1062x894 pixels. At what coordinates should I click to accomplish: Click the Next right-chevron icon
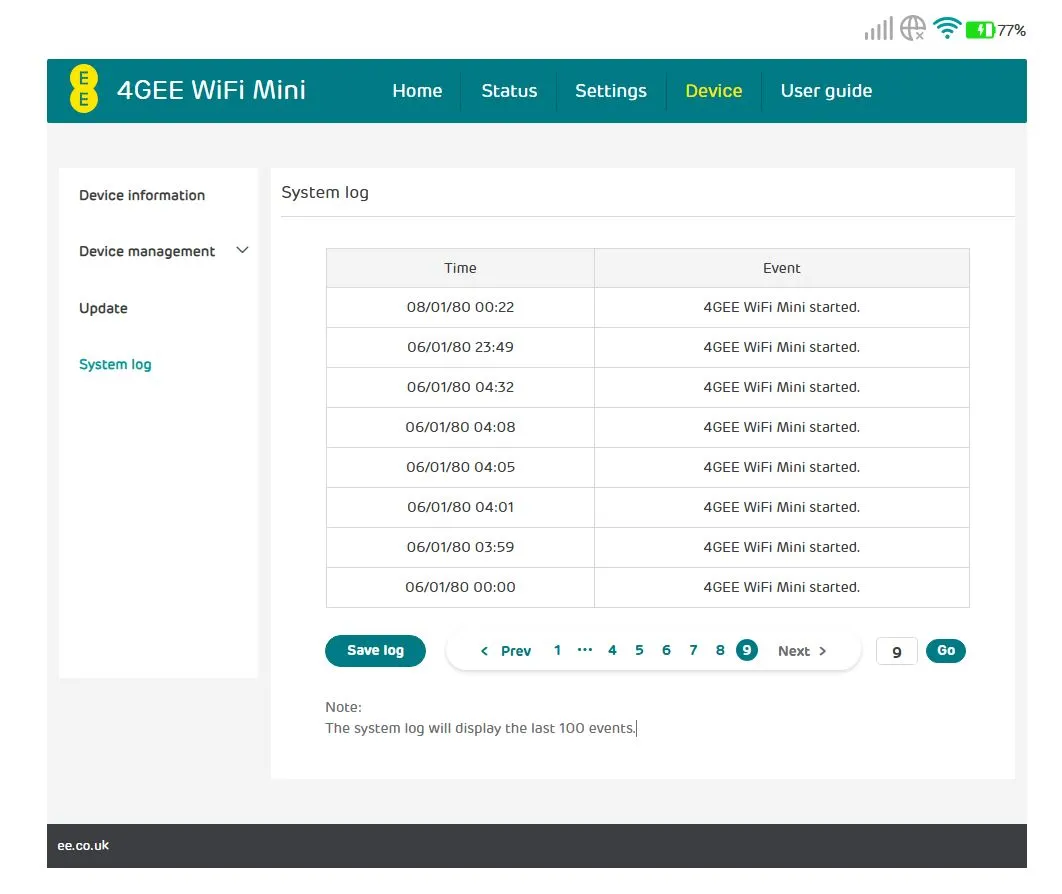click(x=822, y=650)
